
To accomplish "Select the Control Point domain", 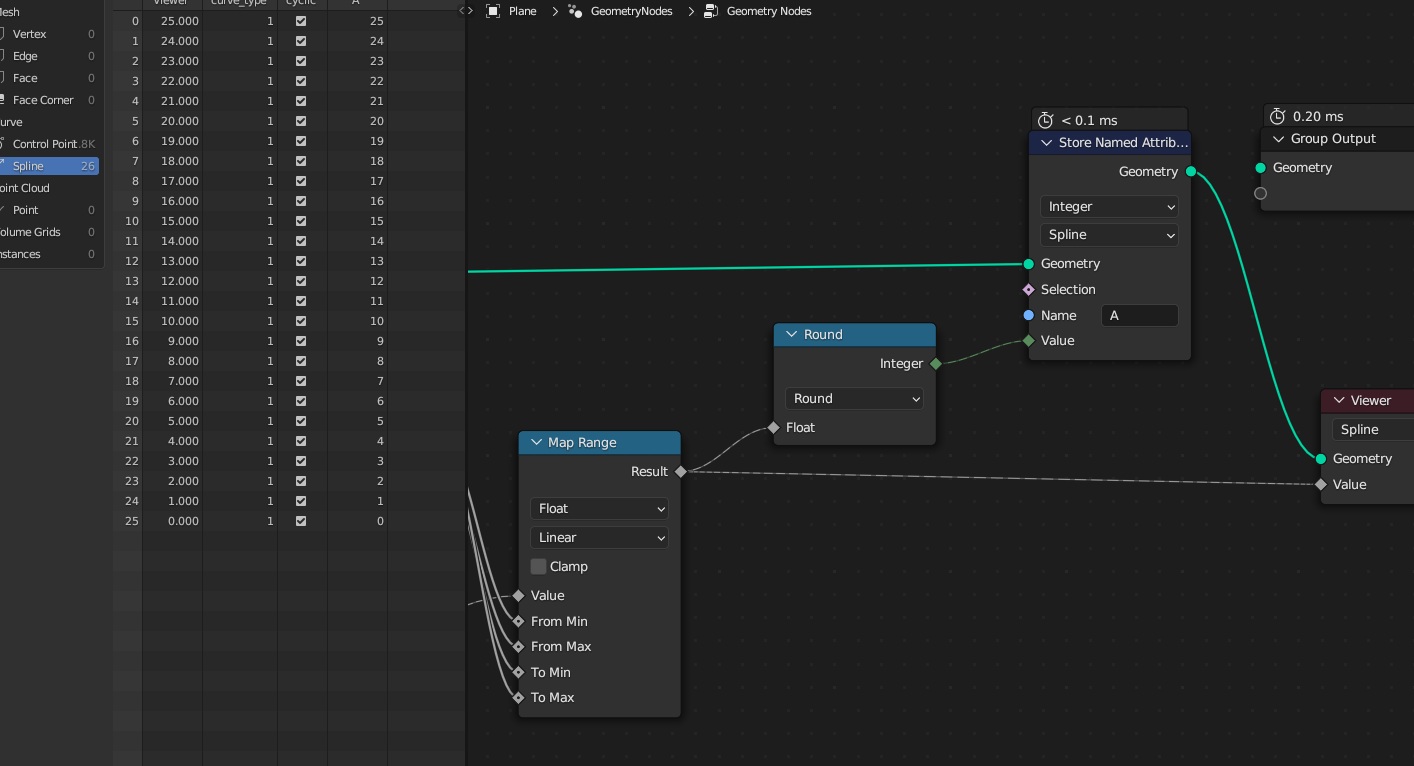I will pyautogui.click(x=49, y=144).
